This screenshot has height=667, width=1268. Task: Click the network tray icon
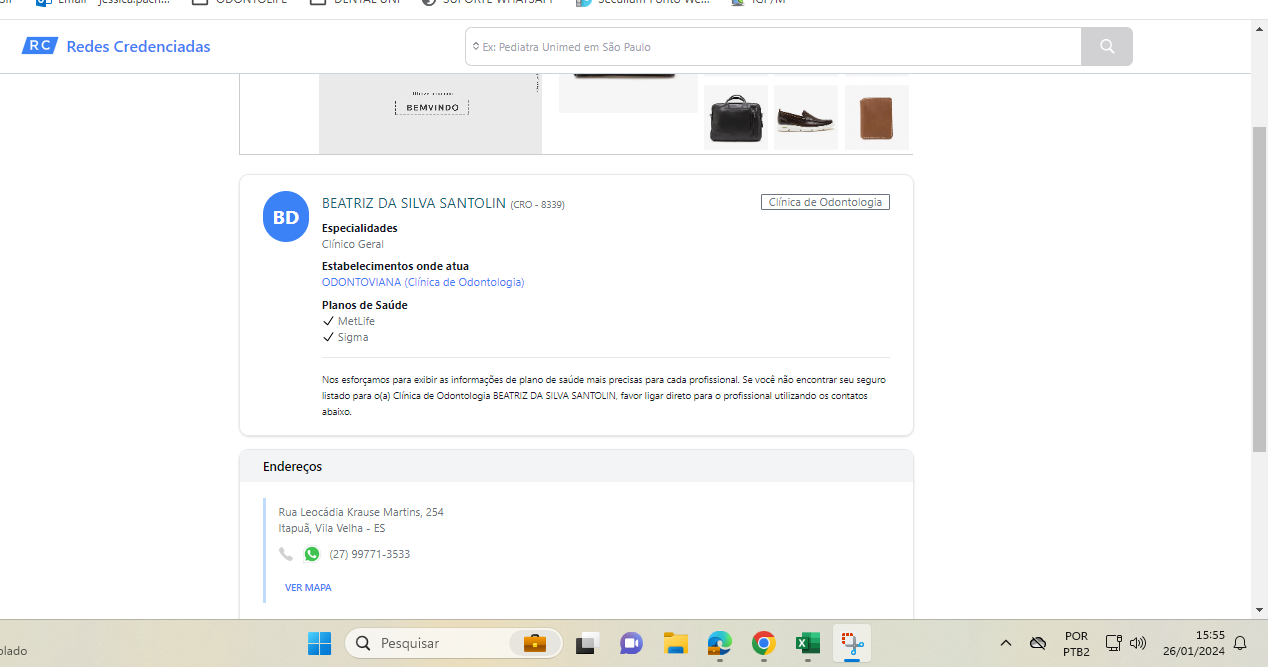pyautogui.click(x=1114, y=643)
